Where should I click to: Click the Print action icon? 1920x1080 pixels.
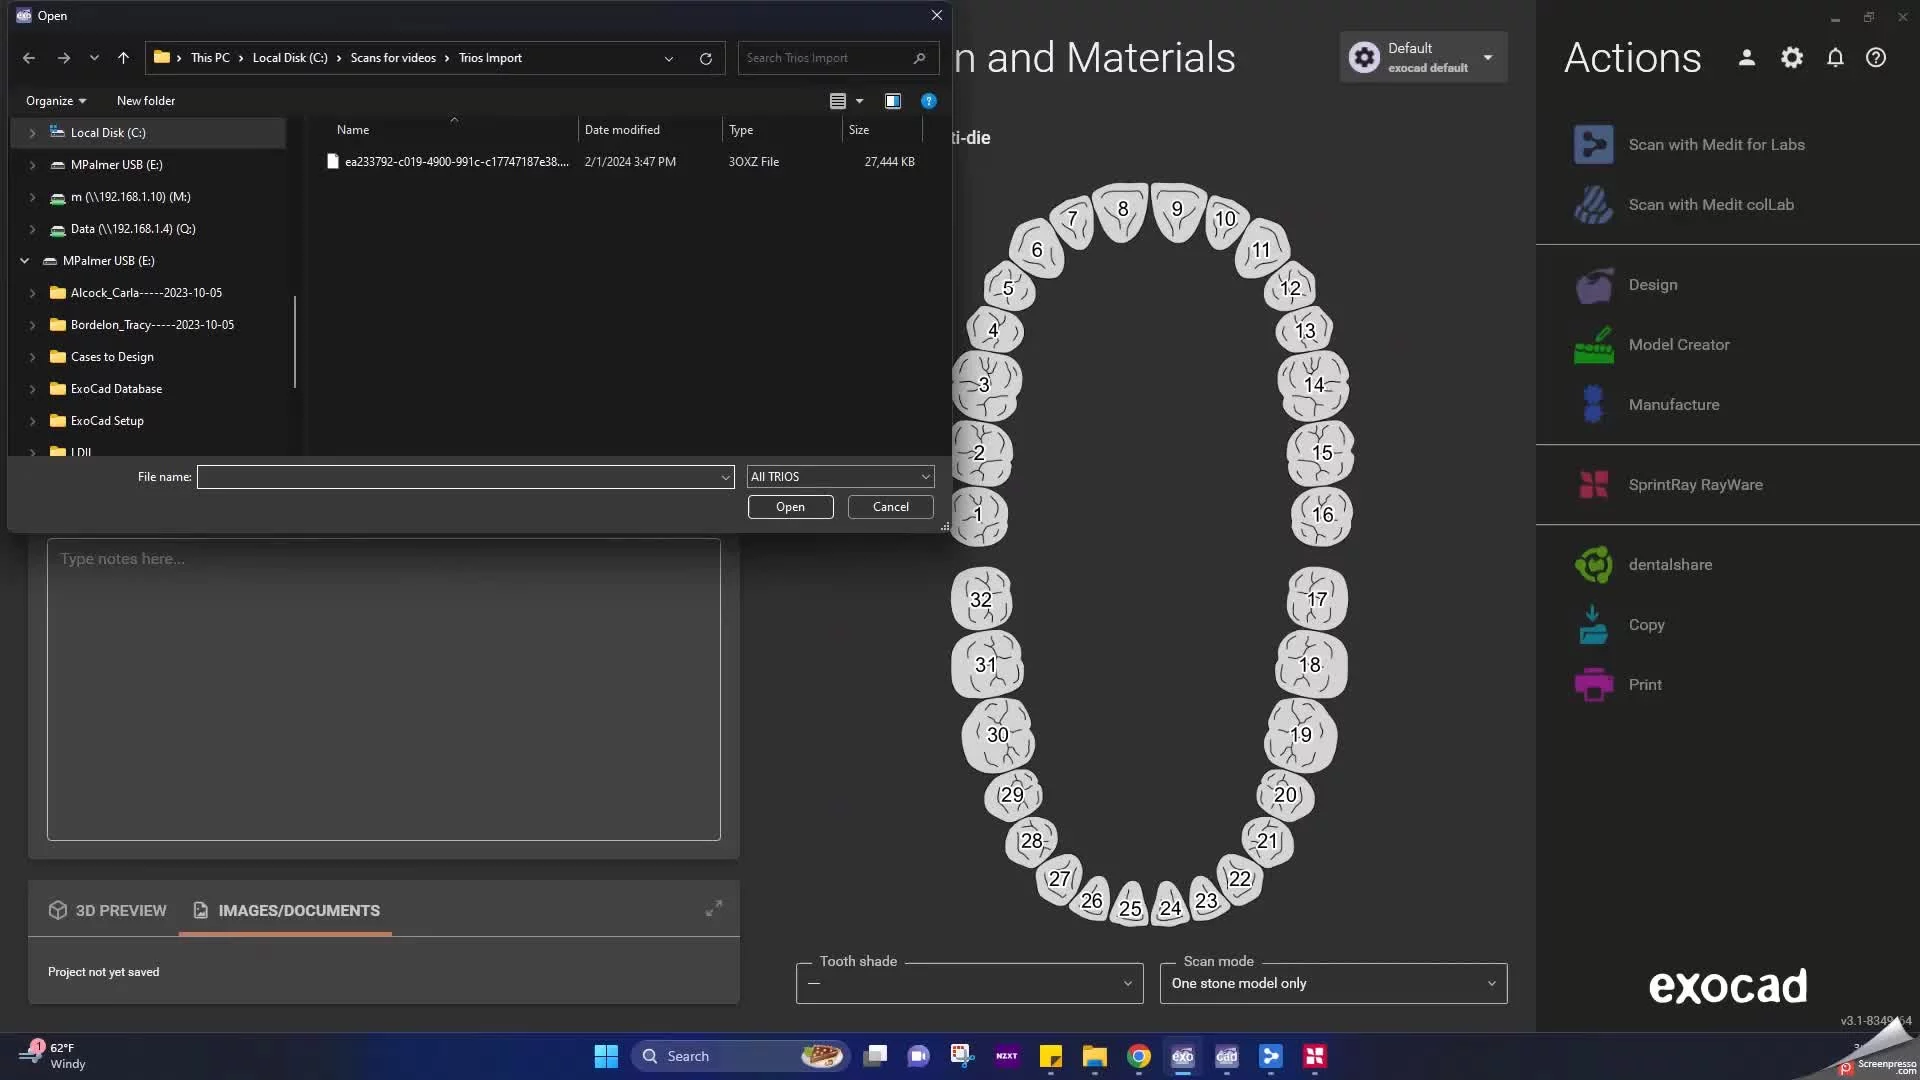1593,685
